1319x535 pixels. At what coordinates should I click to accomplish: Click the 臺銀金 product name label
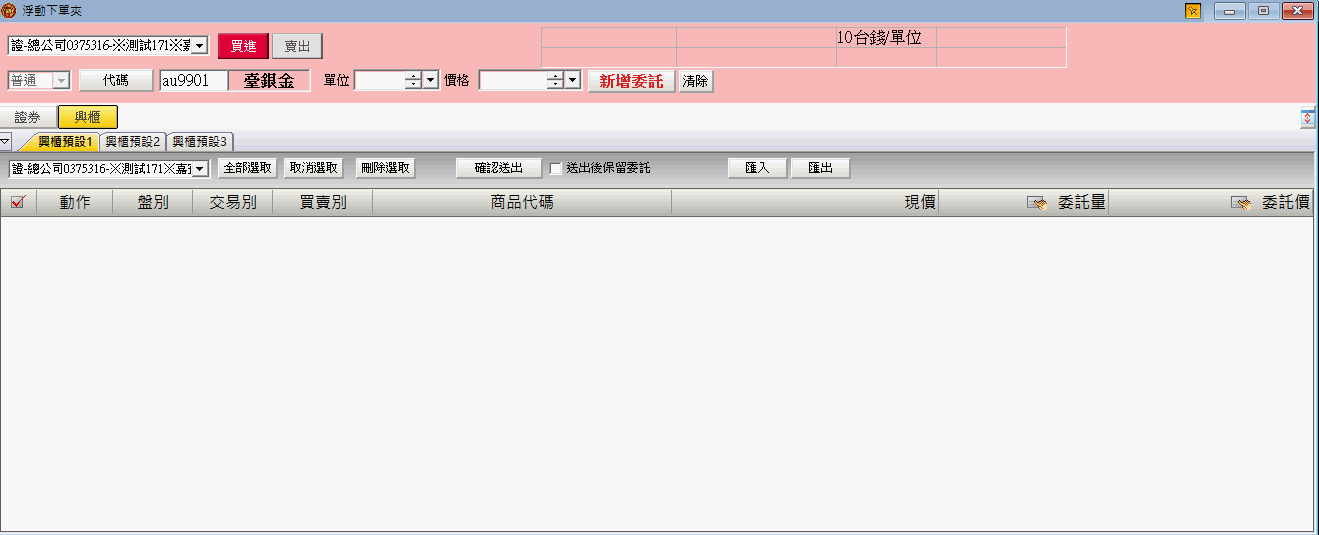point(269,81)
